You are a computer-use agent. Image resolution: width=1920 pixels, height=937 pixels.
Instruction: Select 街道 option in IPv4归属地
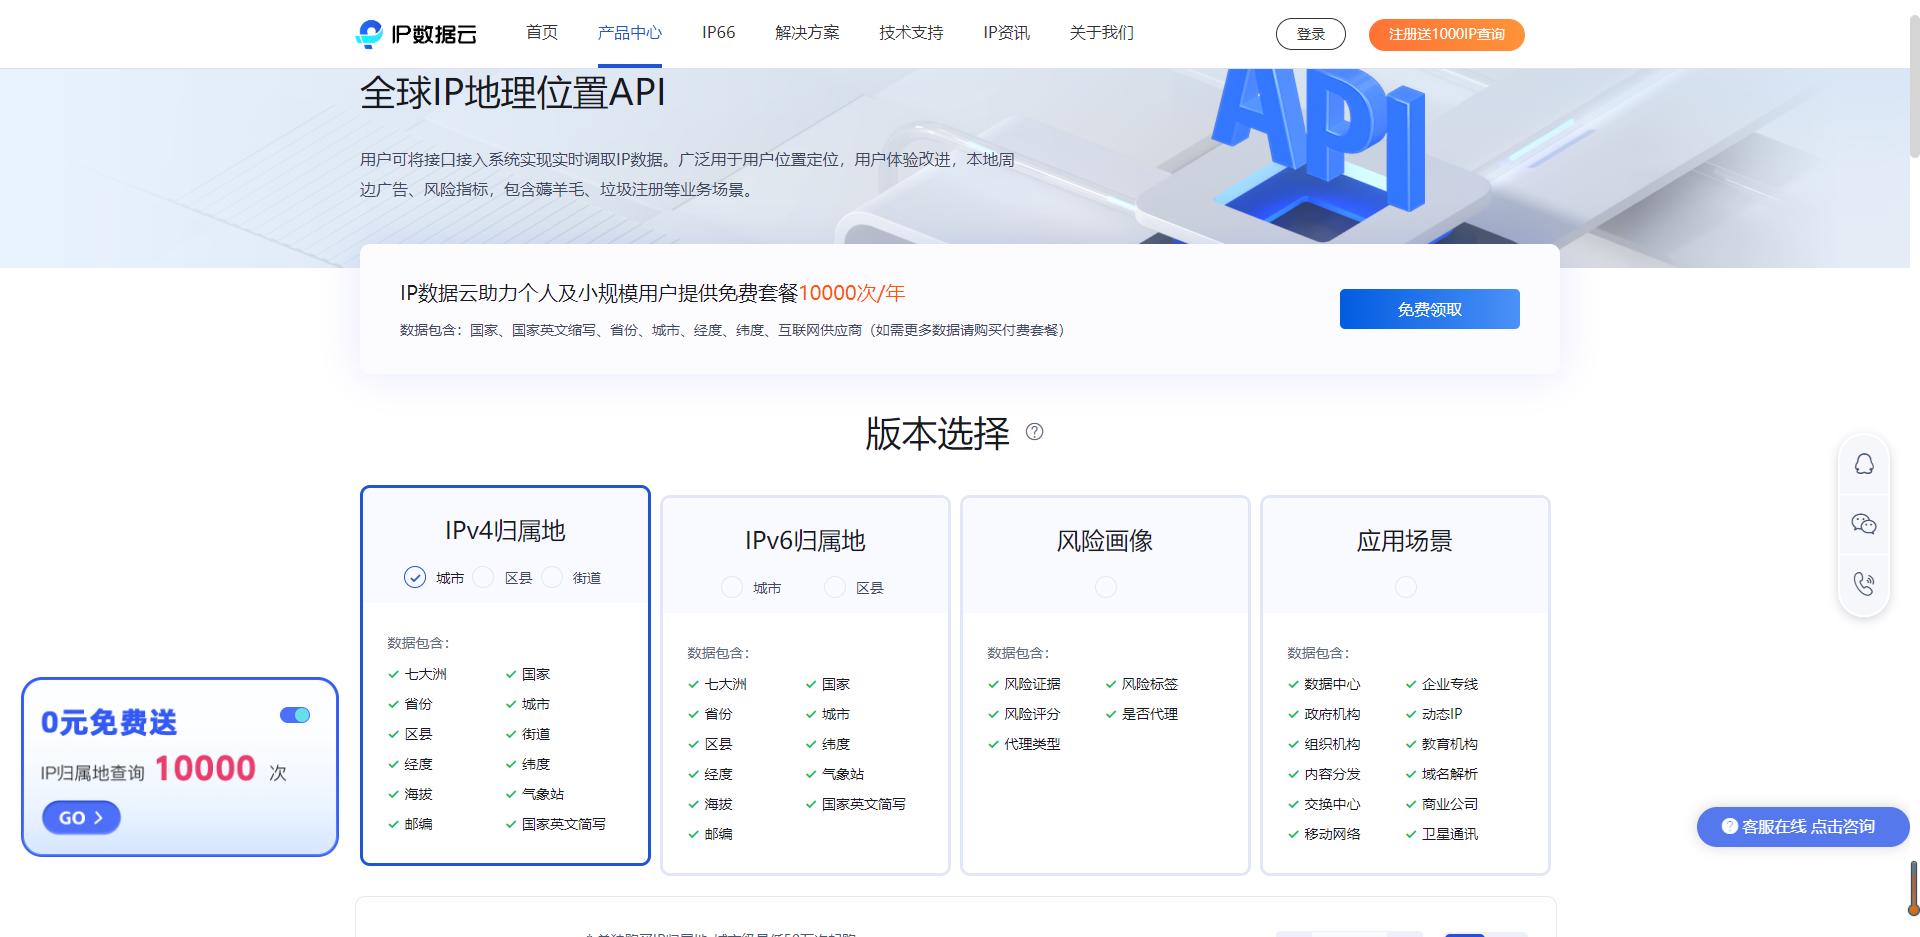552,577
